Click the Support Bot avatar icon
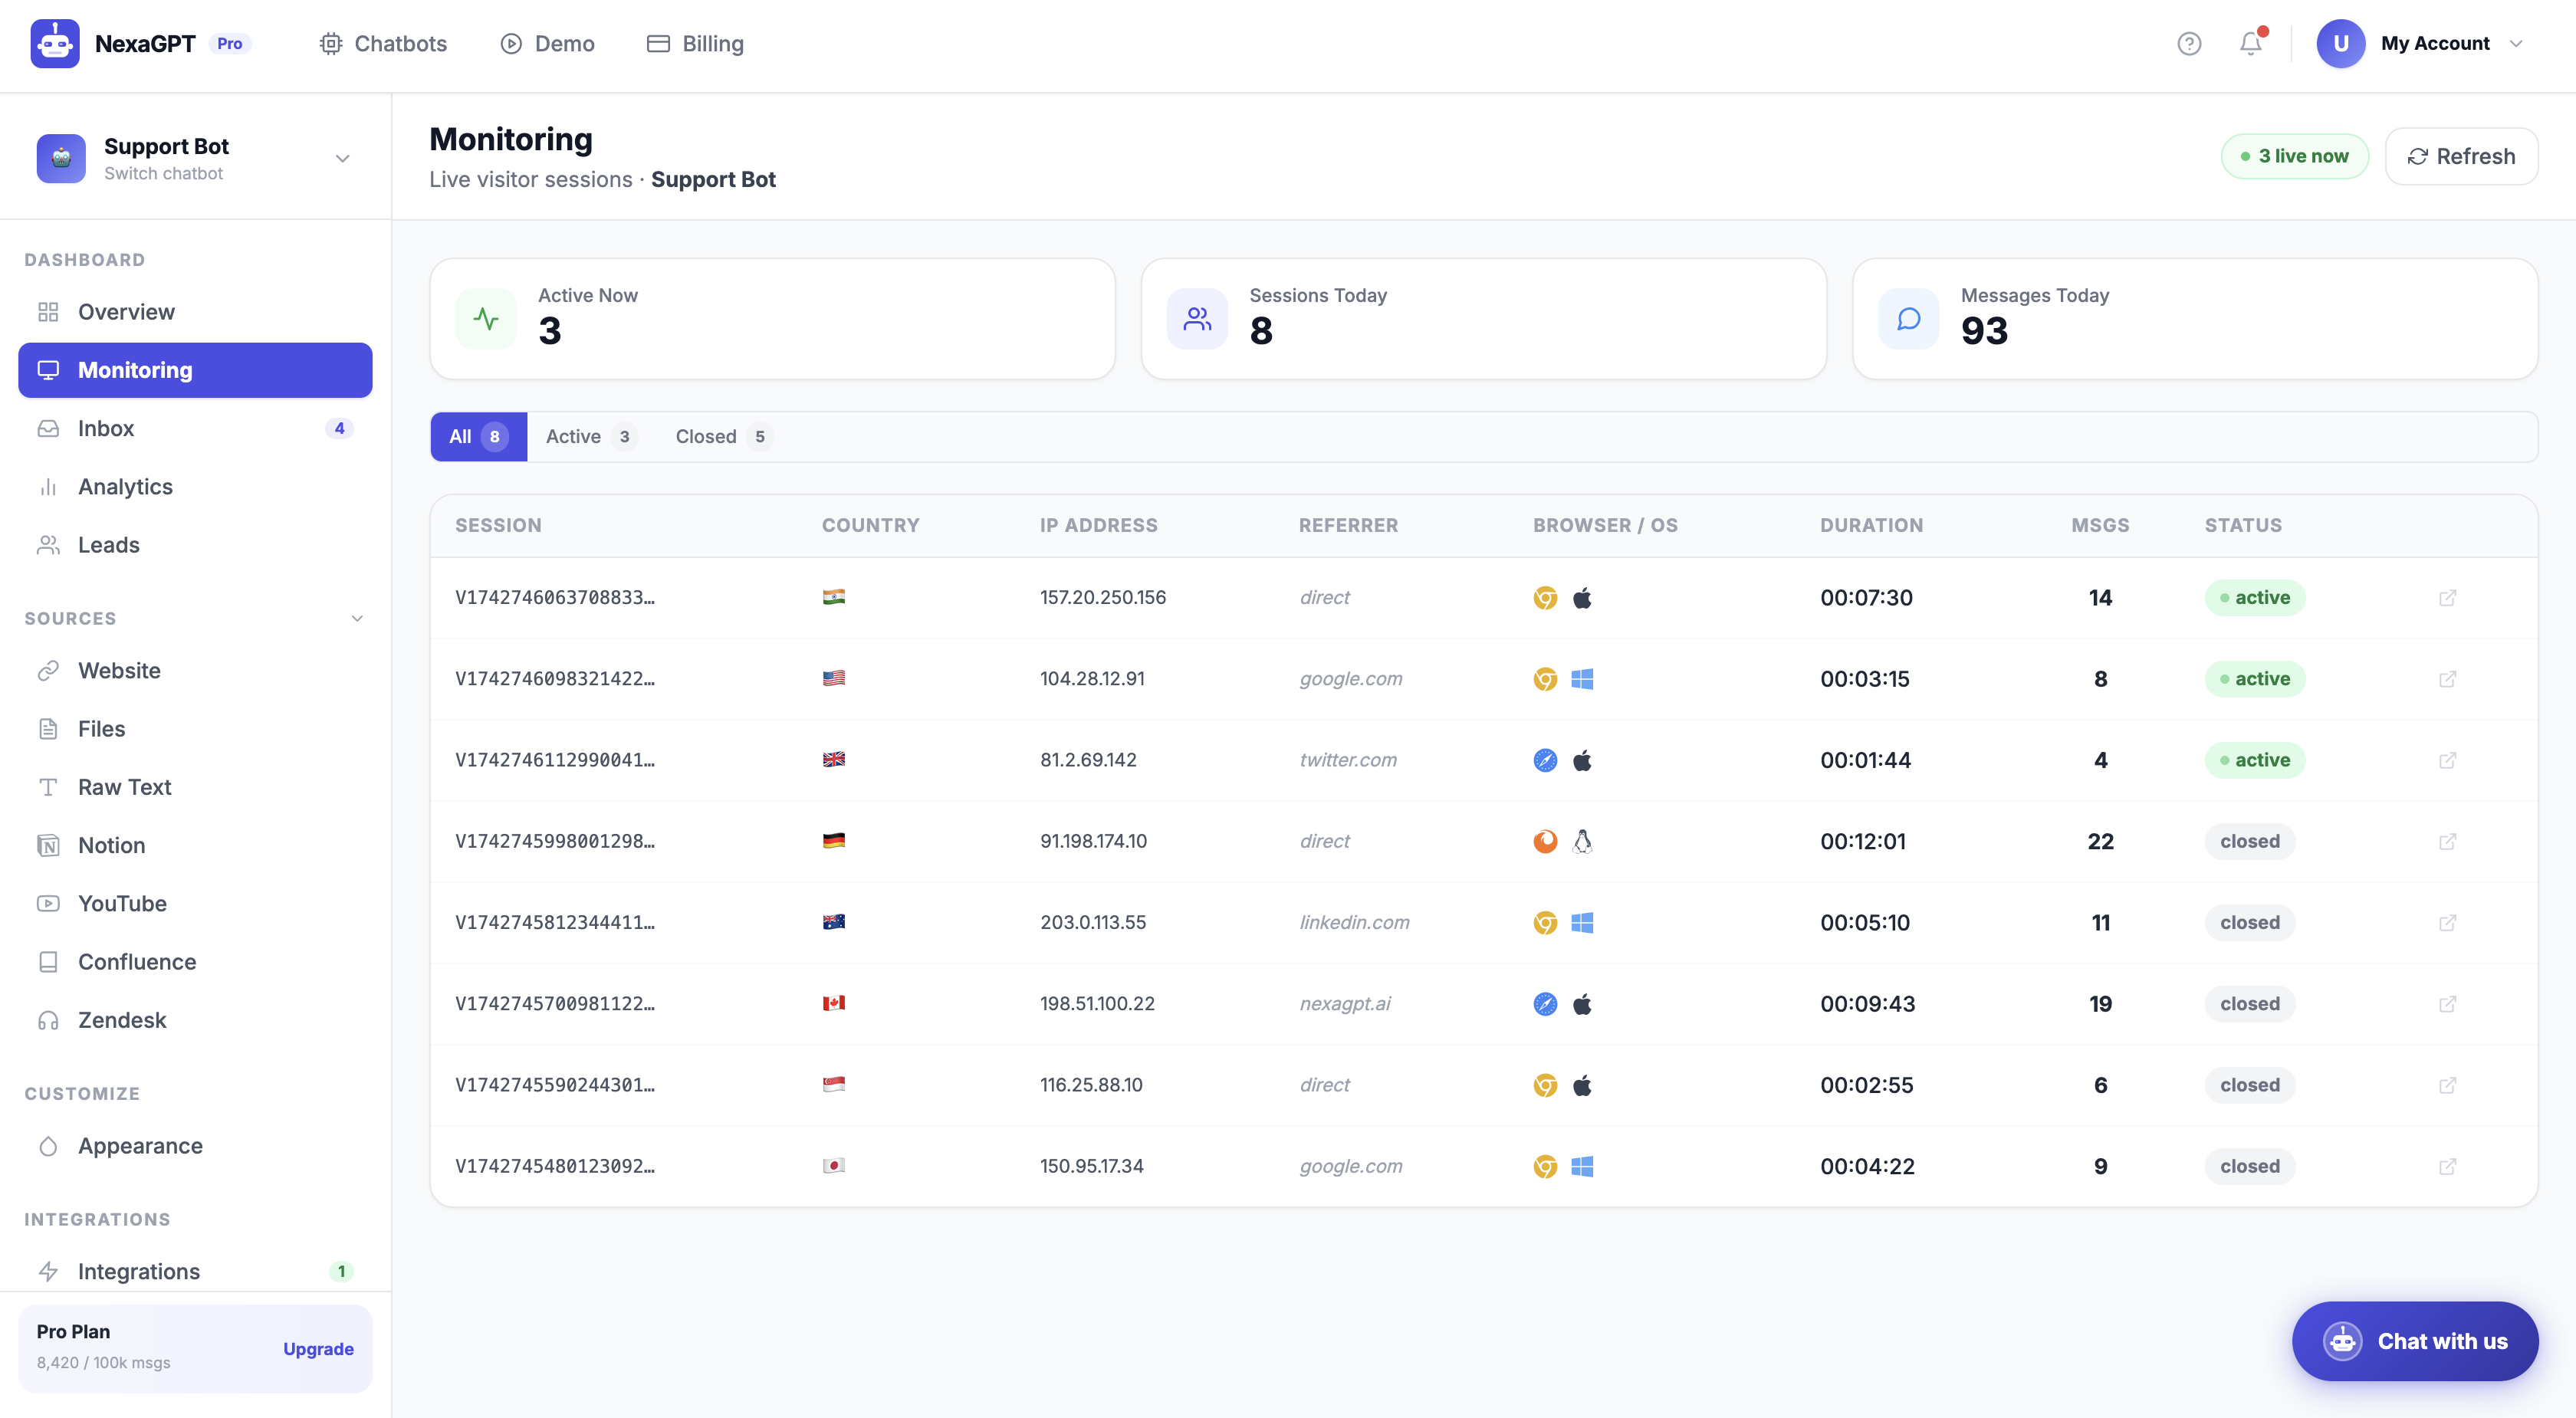The height and width of the screenshot is (1418, 2576). click(61, 158)
